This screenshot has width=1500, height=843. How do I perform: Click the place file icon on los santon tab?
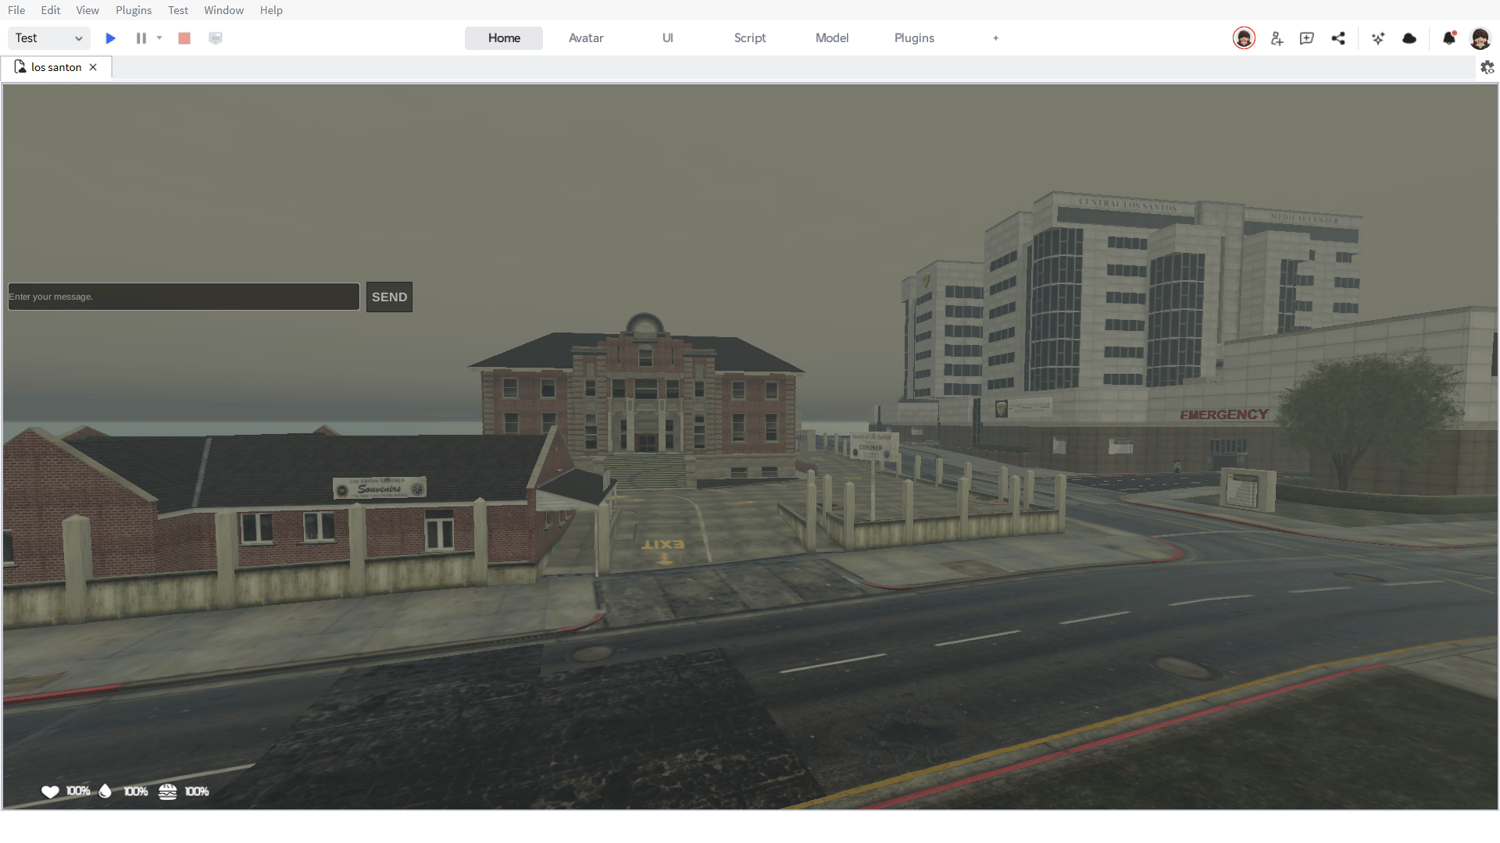pyautogui.click(x=20, y=67)
